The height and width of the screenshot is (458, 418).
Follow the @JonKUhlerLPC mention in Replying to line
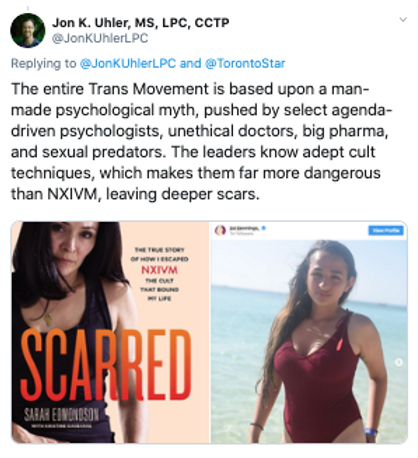point(128,63)
